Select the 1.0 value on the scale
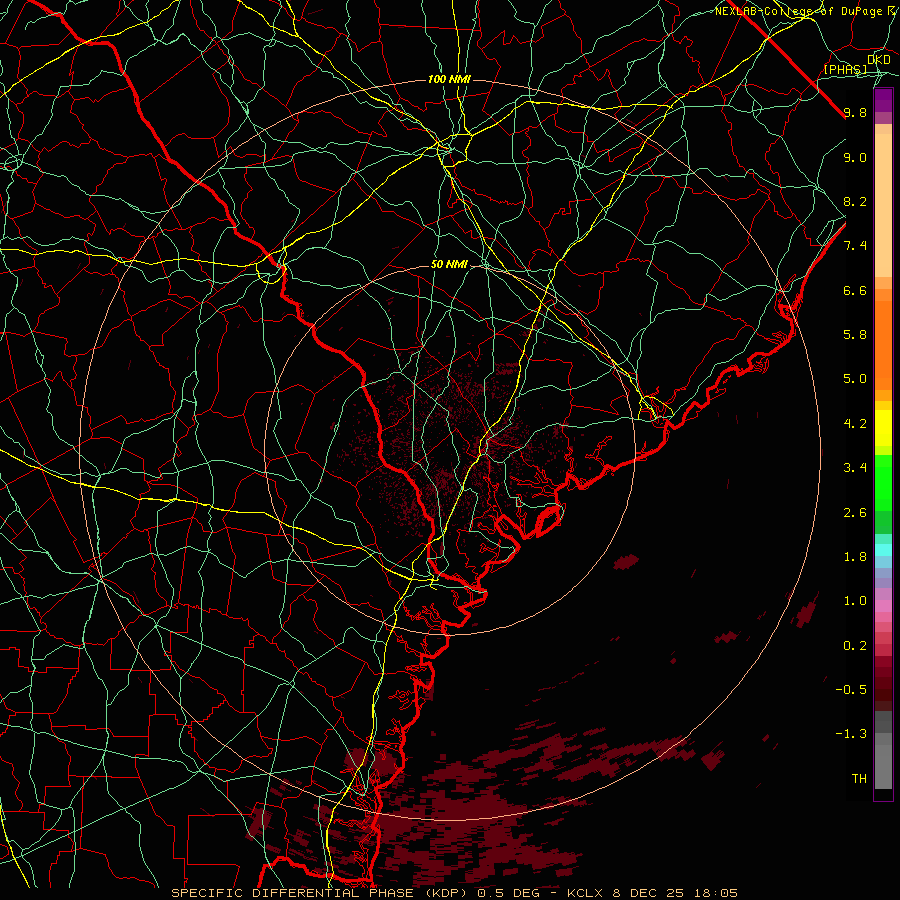 point(855,601)
